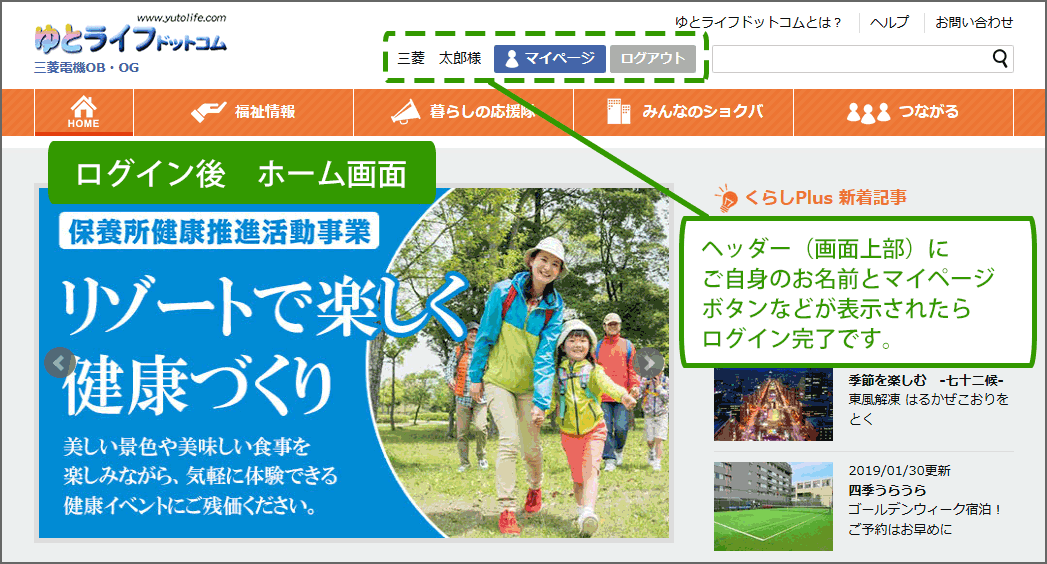Click the ログアウト button
The width and height of the screenshot is (1047, 564).
point(652,59)
